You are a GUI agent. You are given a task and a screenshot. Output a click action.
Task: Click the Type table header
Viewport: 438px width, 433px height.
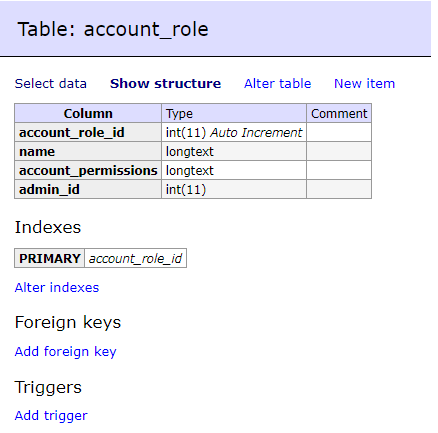coord(234,114)
